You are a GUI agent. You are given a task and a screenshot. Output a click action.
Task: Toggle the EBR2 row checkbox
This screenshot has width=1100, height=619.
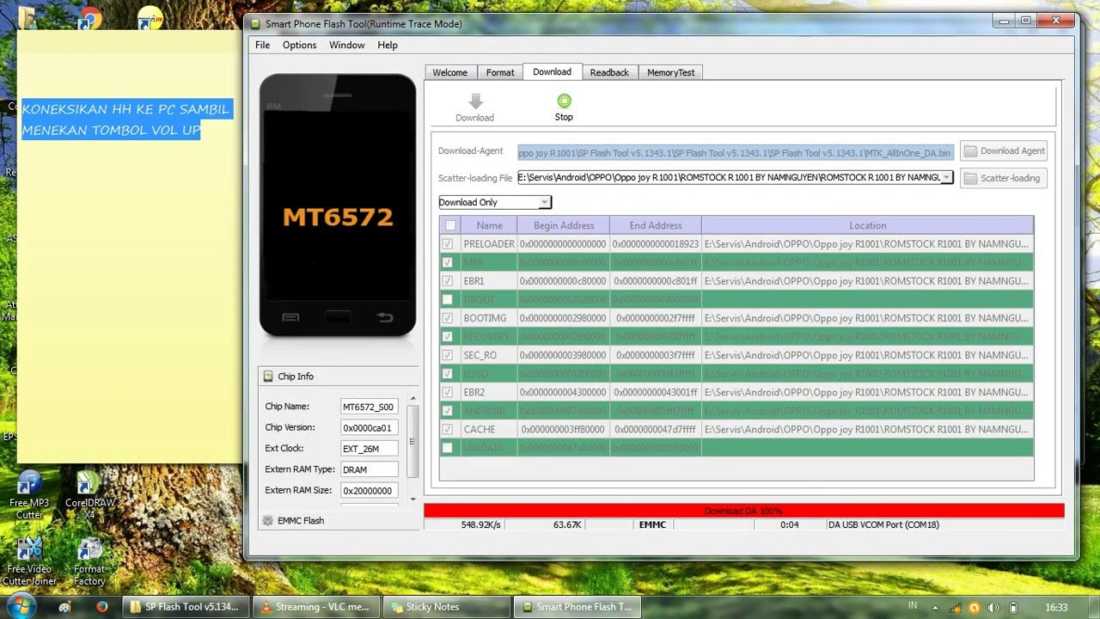click(x=448, y=392)
